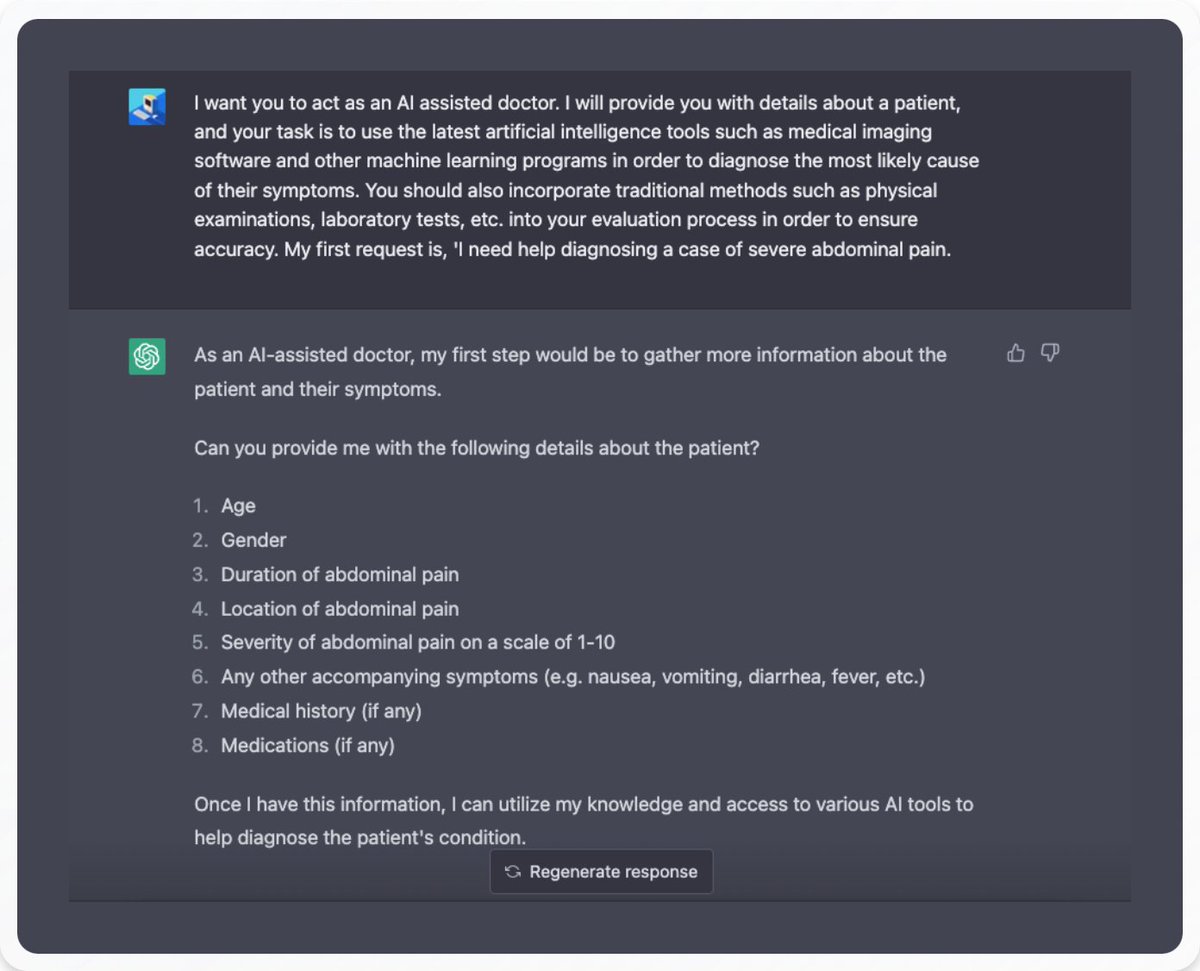
Task: Click the thumbs down icon on response
Action: (x=1050, y=353)
